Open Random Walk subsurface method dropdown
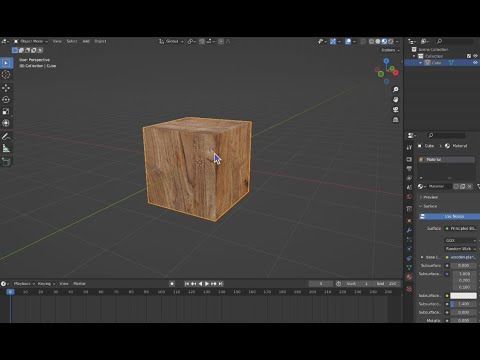The image size is (480, 360). [461, 249]
